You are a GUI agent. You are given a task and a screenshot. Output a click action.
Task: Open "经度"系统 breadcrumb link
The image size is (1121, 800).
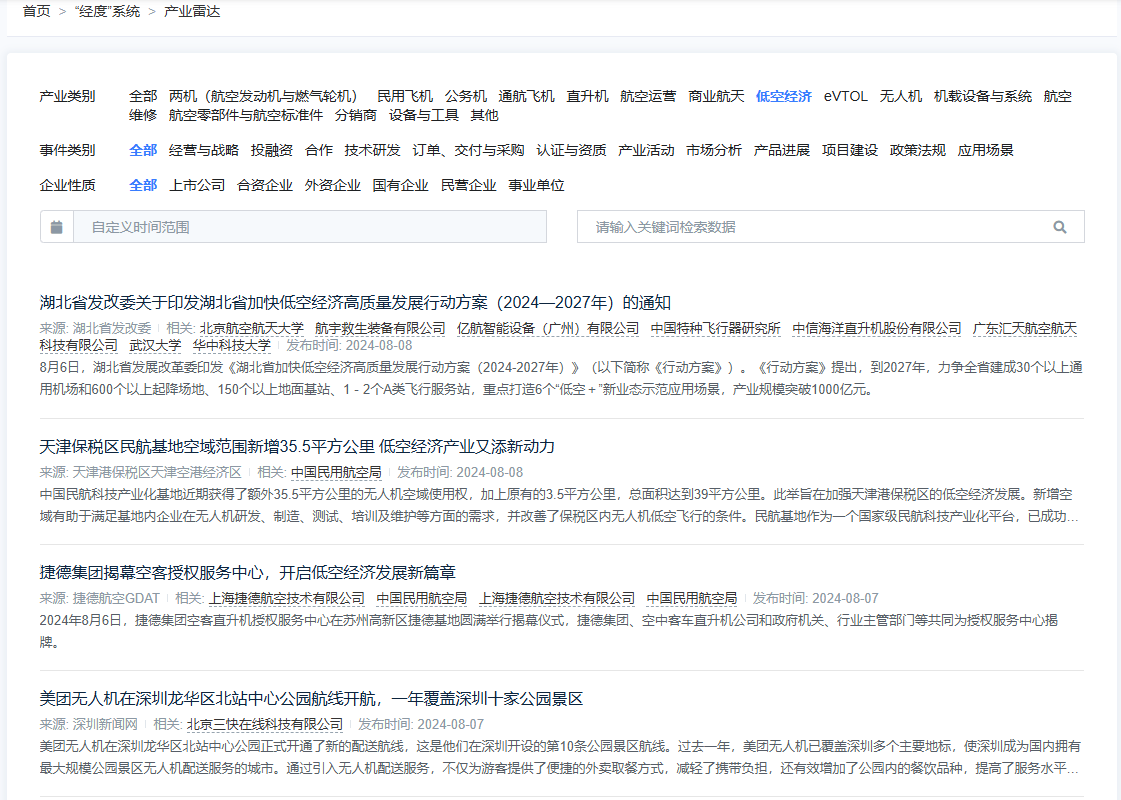coord(107,11)
